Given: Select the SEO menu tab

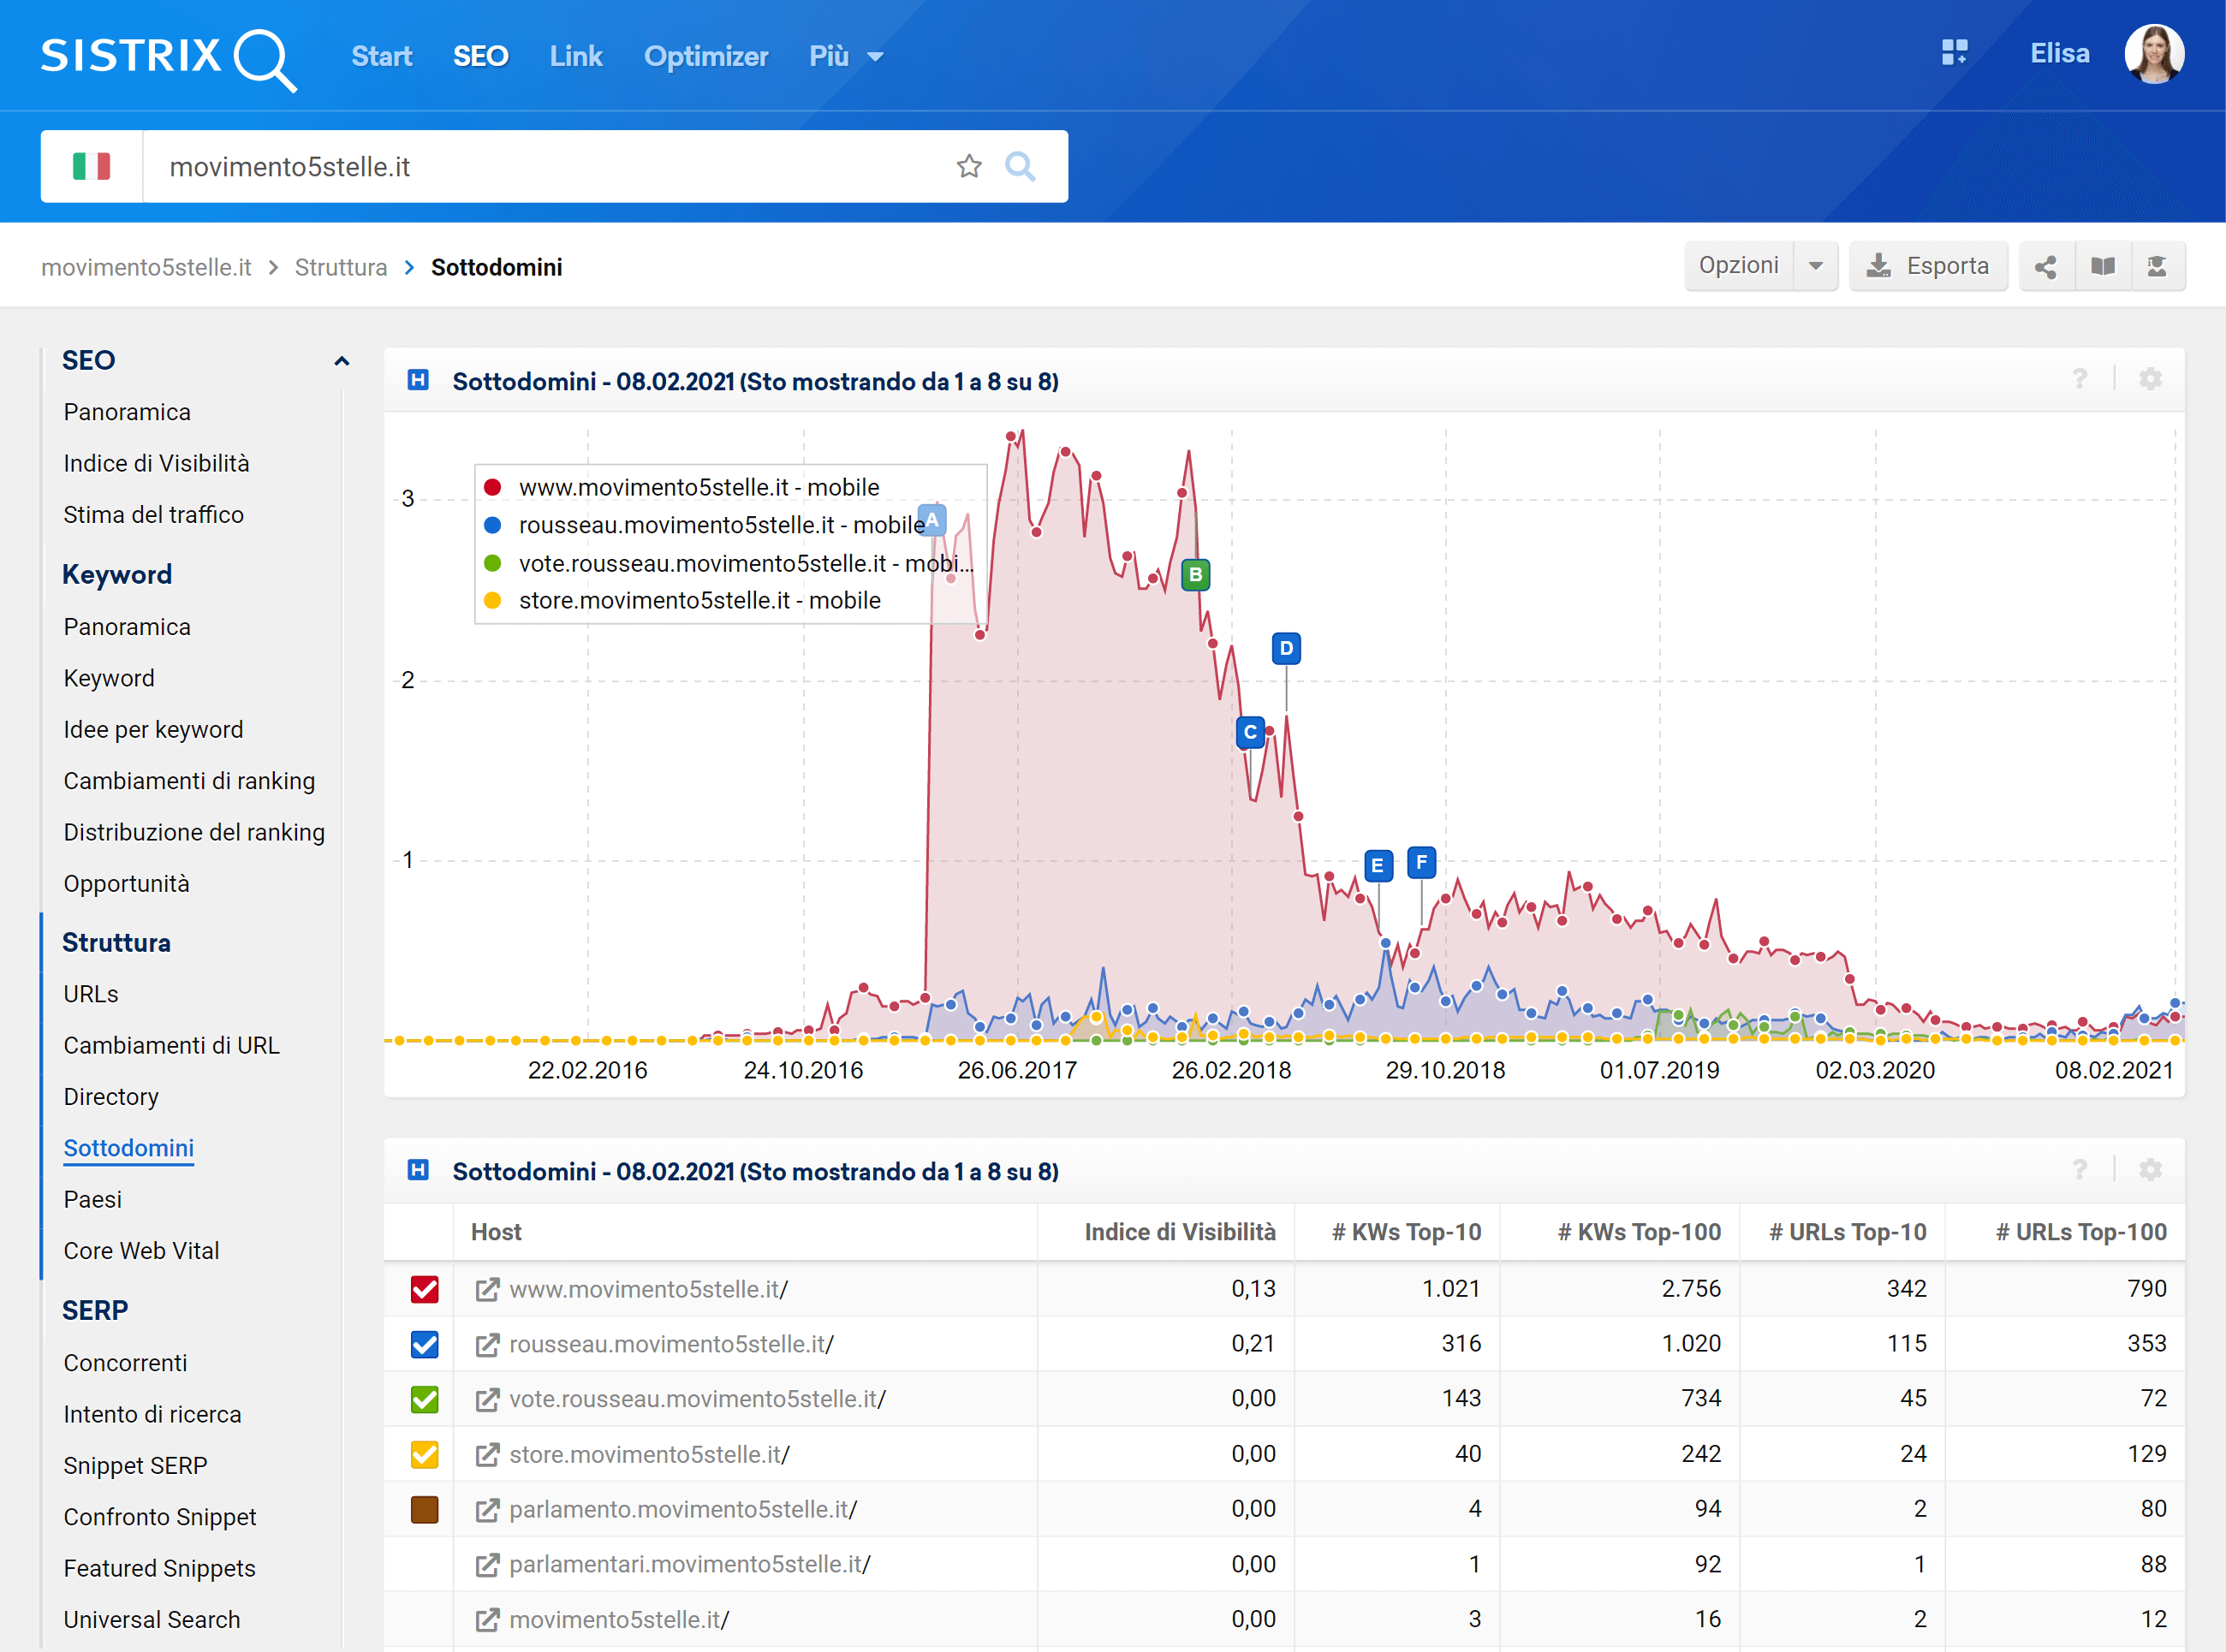Looking at the screenshot, I should click(x=480, y=54).
